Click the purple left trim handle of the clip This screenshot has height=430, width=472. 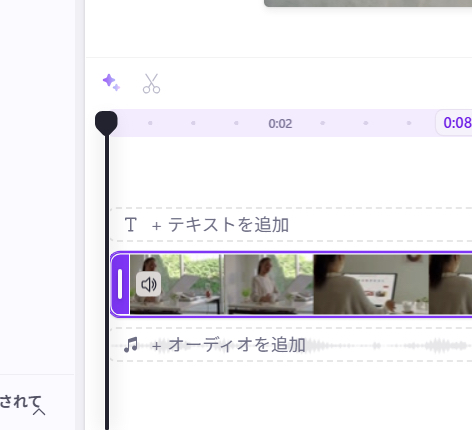click(120, 284)
